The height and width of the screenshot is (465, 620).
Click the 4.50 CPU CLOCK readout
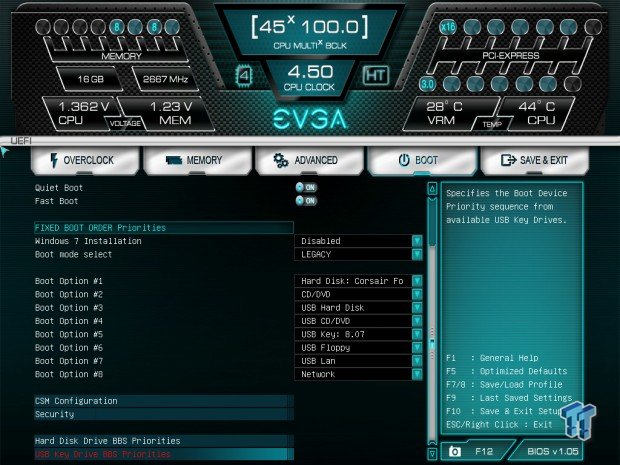pos(310,78)
